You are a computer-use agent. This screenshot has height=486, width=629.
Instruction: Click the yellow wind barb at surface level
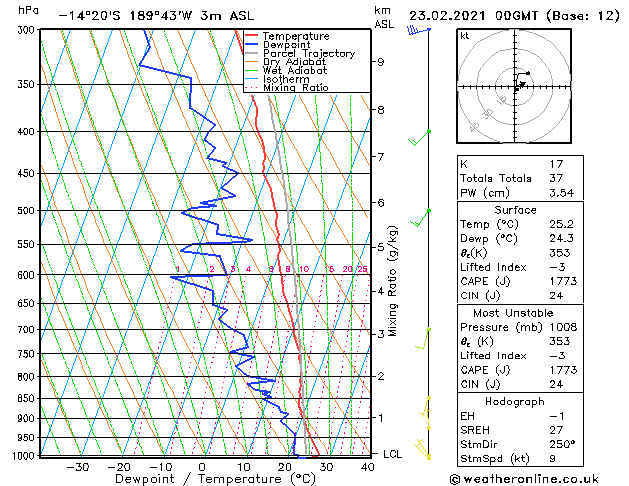pyautogui.click(x=422, y=449)
